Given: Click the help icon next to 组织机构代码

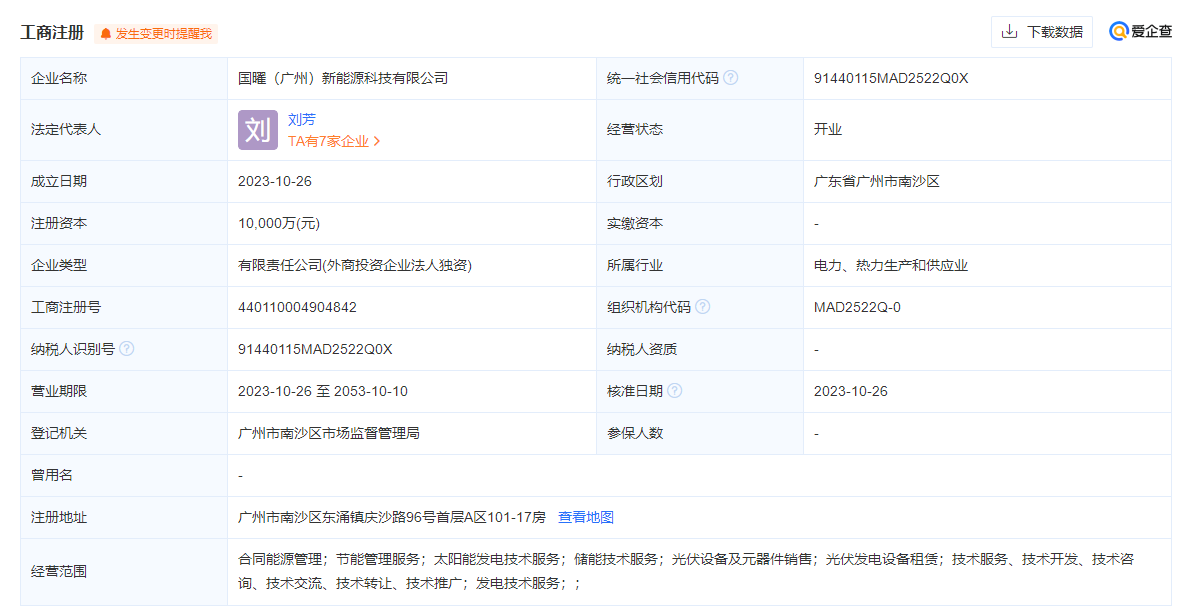Looking at the screenshot, I should pyautogui.click(x=703, y=307).
